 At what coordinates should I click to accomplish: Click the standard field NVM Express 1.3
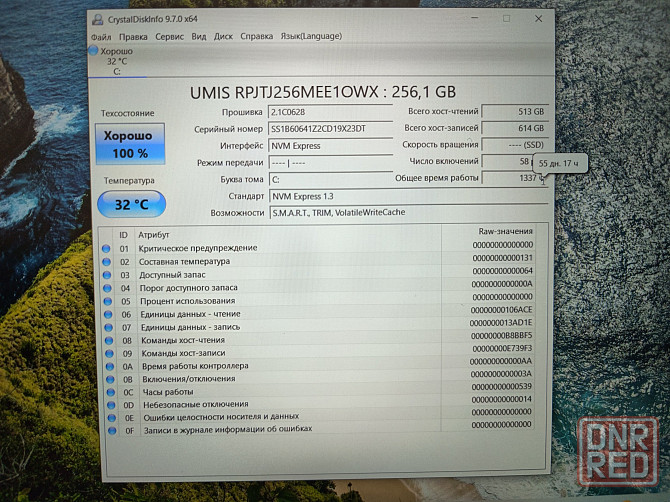408,196
